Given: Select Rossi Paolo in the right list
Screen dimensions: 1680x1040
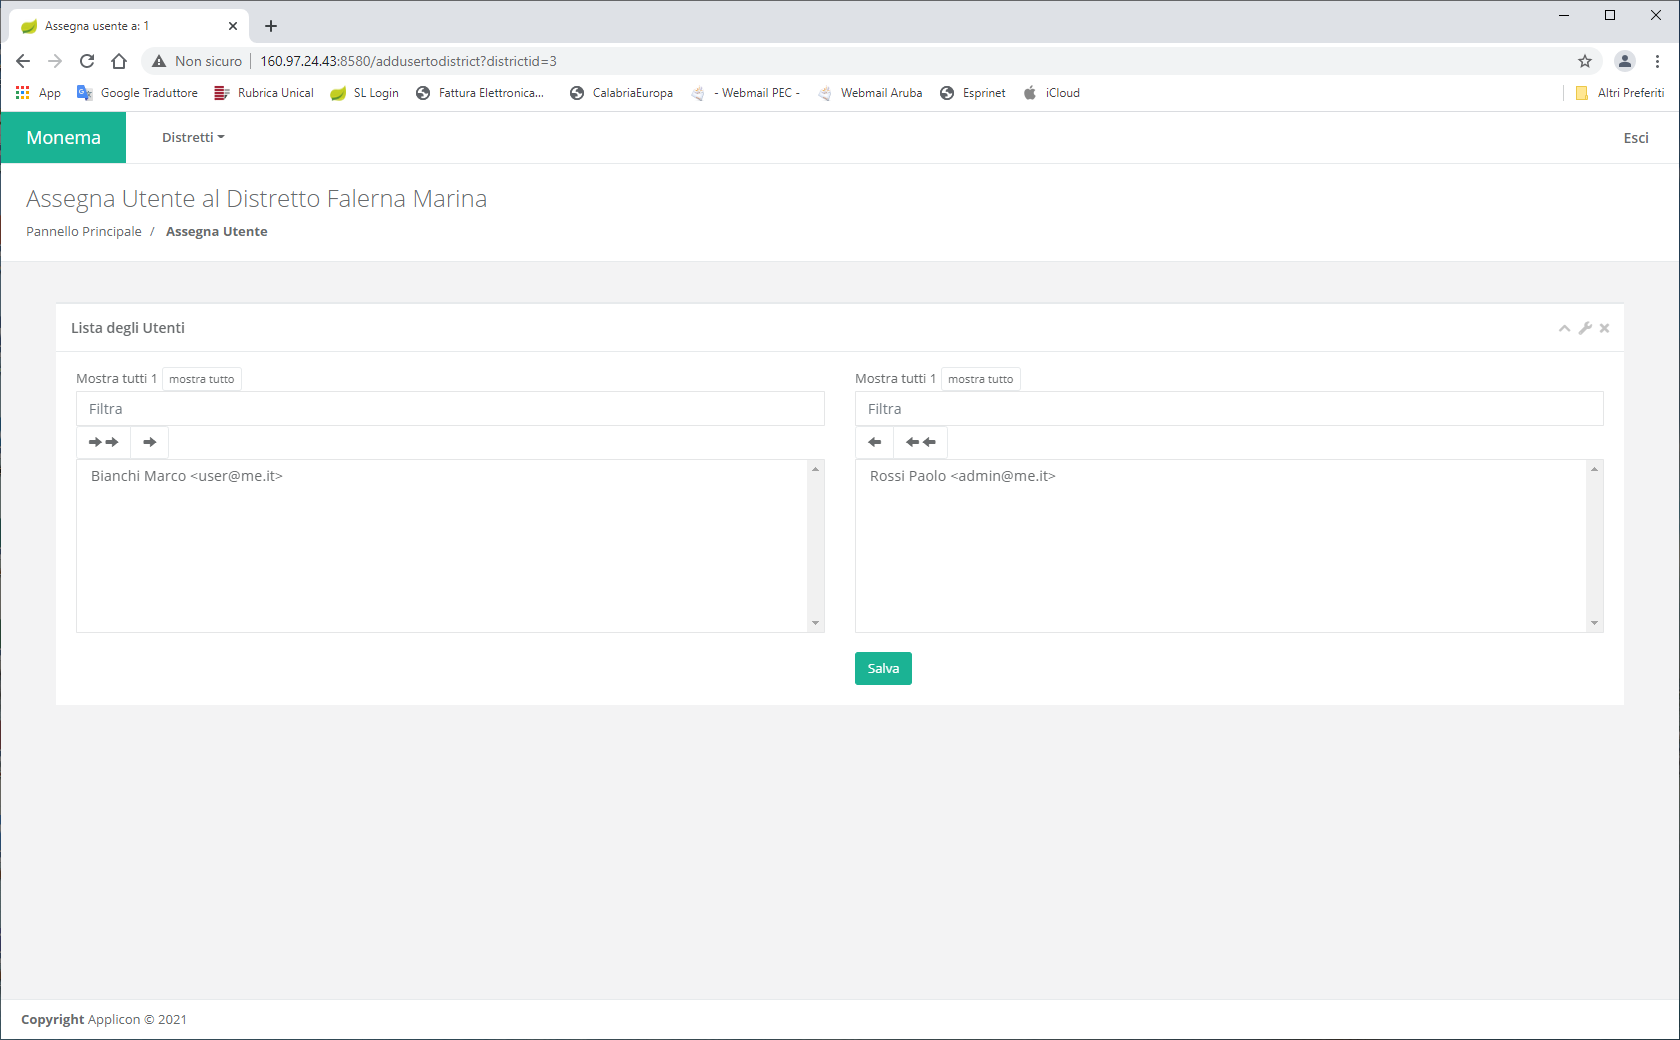Looking at the screenshot, I should pyautogui.click(x=962, y=476).
